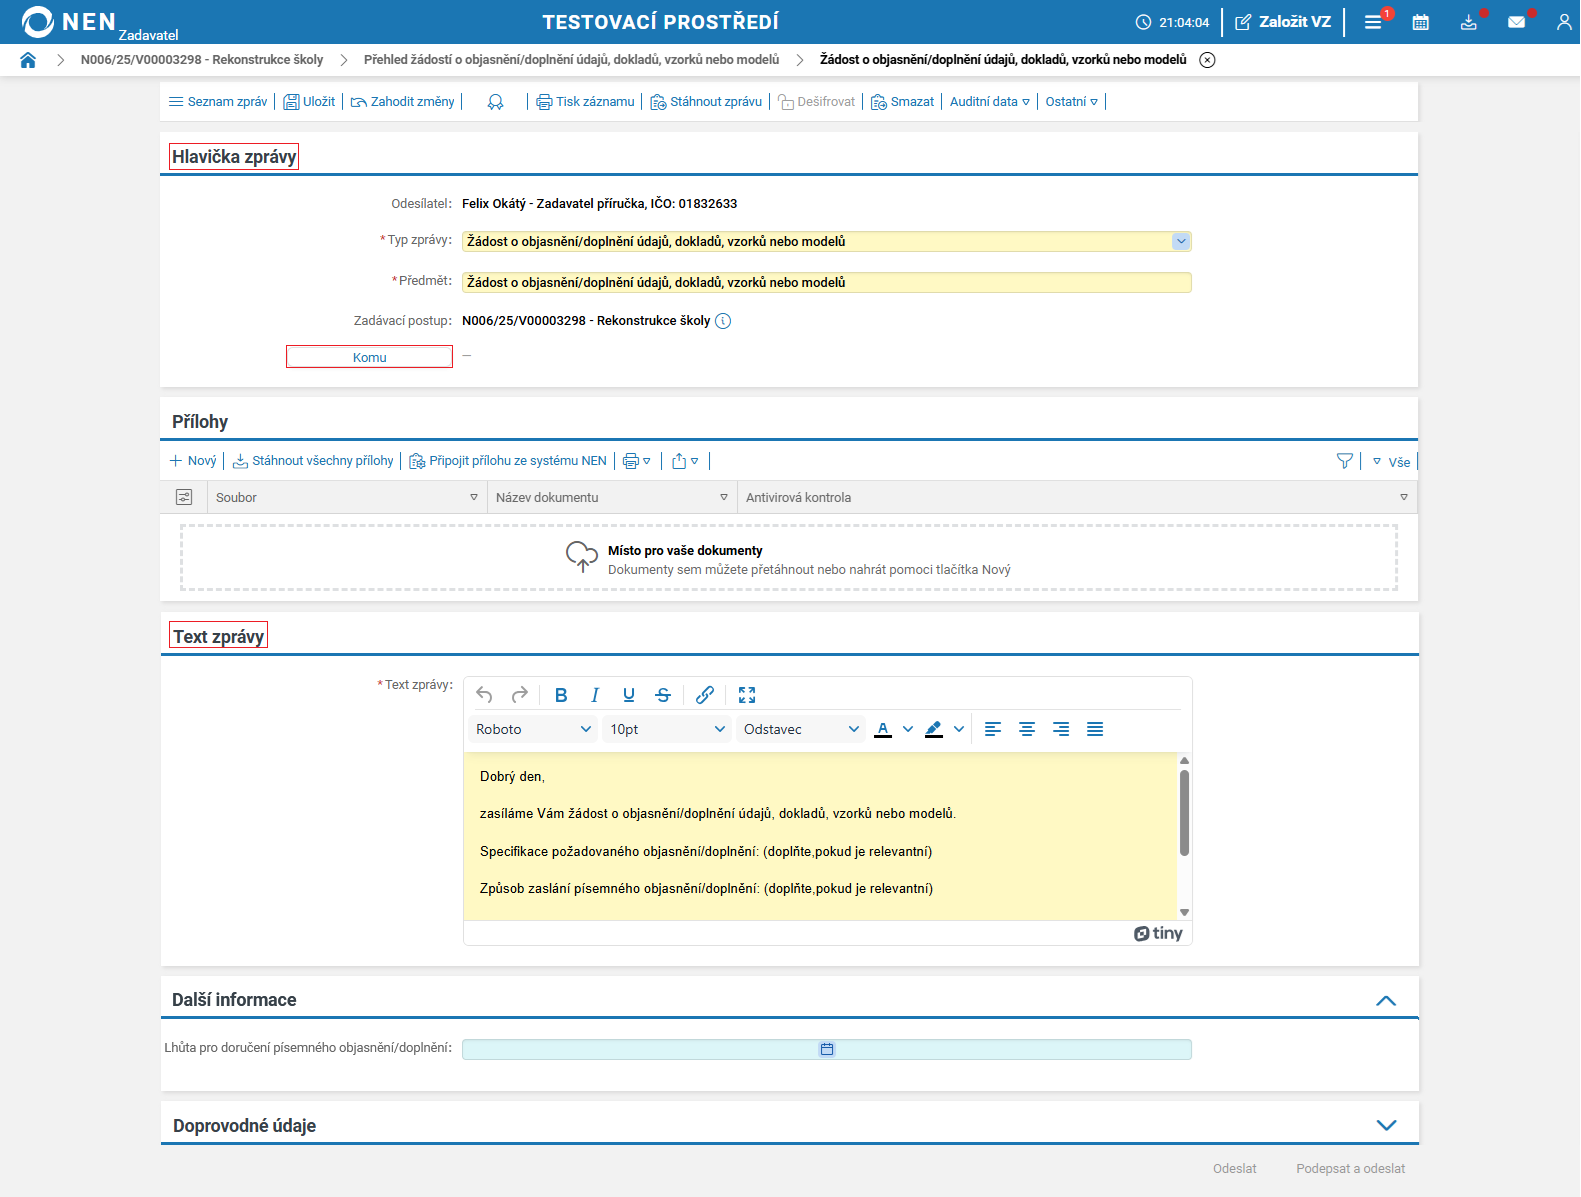Open the calendar icon in top bar
The width and height of the screenshot is (1581, 1197).
(1420, 22)
